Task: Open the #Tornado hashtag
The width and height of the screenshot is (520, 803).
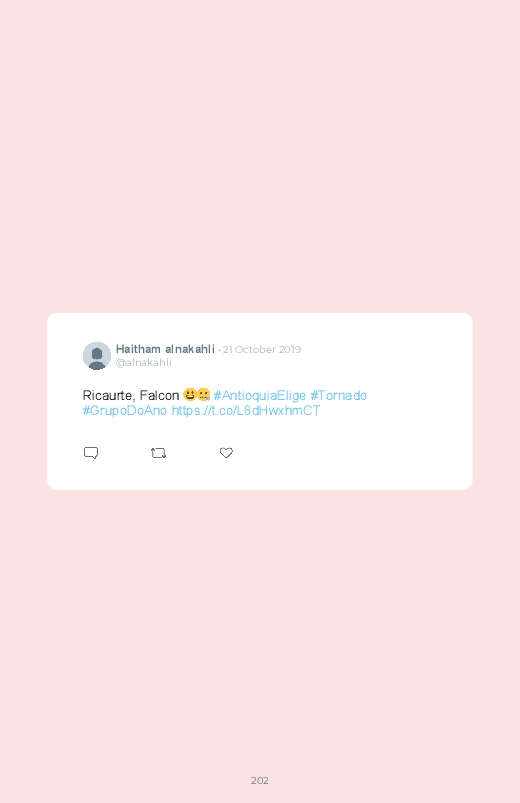Action: [339, 395]
